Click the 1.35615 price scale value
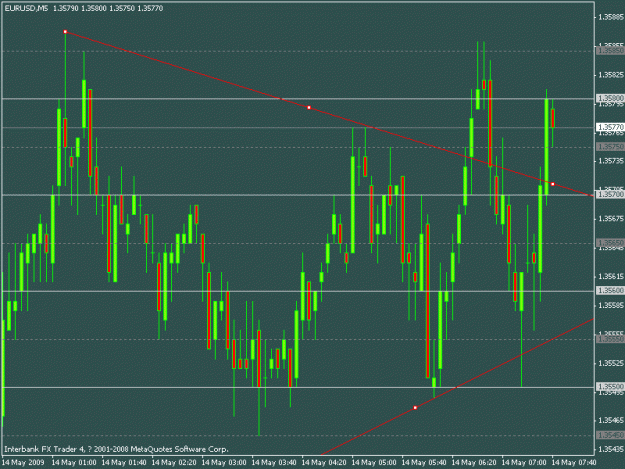This screenshot has width=625, height=469. (611, 277)
